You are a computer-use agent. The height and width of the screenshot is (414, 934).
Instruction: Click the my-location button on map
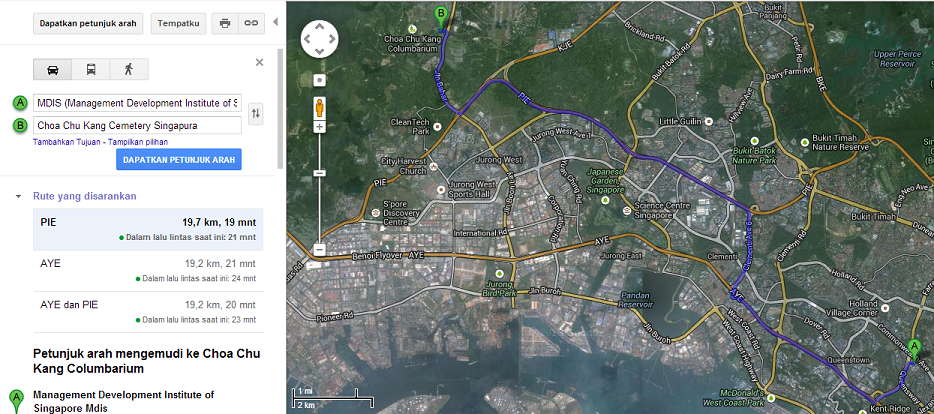pyautogui.click(x=319, y=80)
